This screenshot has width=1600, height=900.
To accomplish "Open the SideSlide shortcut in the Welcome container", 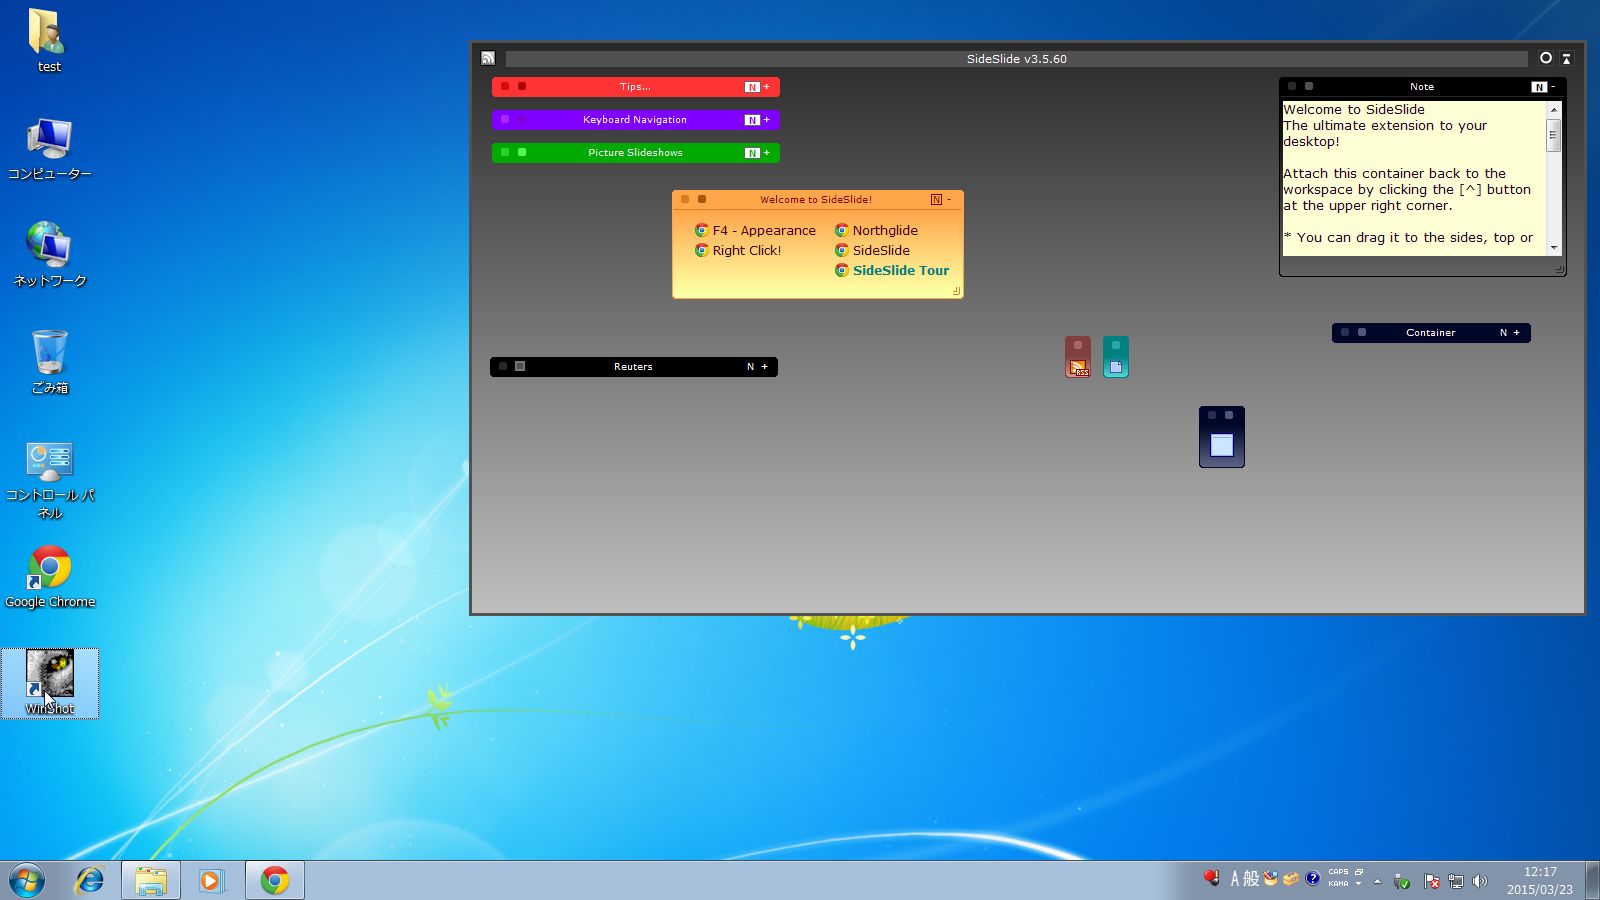I will (x=873, y=251).
